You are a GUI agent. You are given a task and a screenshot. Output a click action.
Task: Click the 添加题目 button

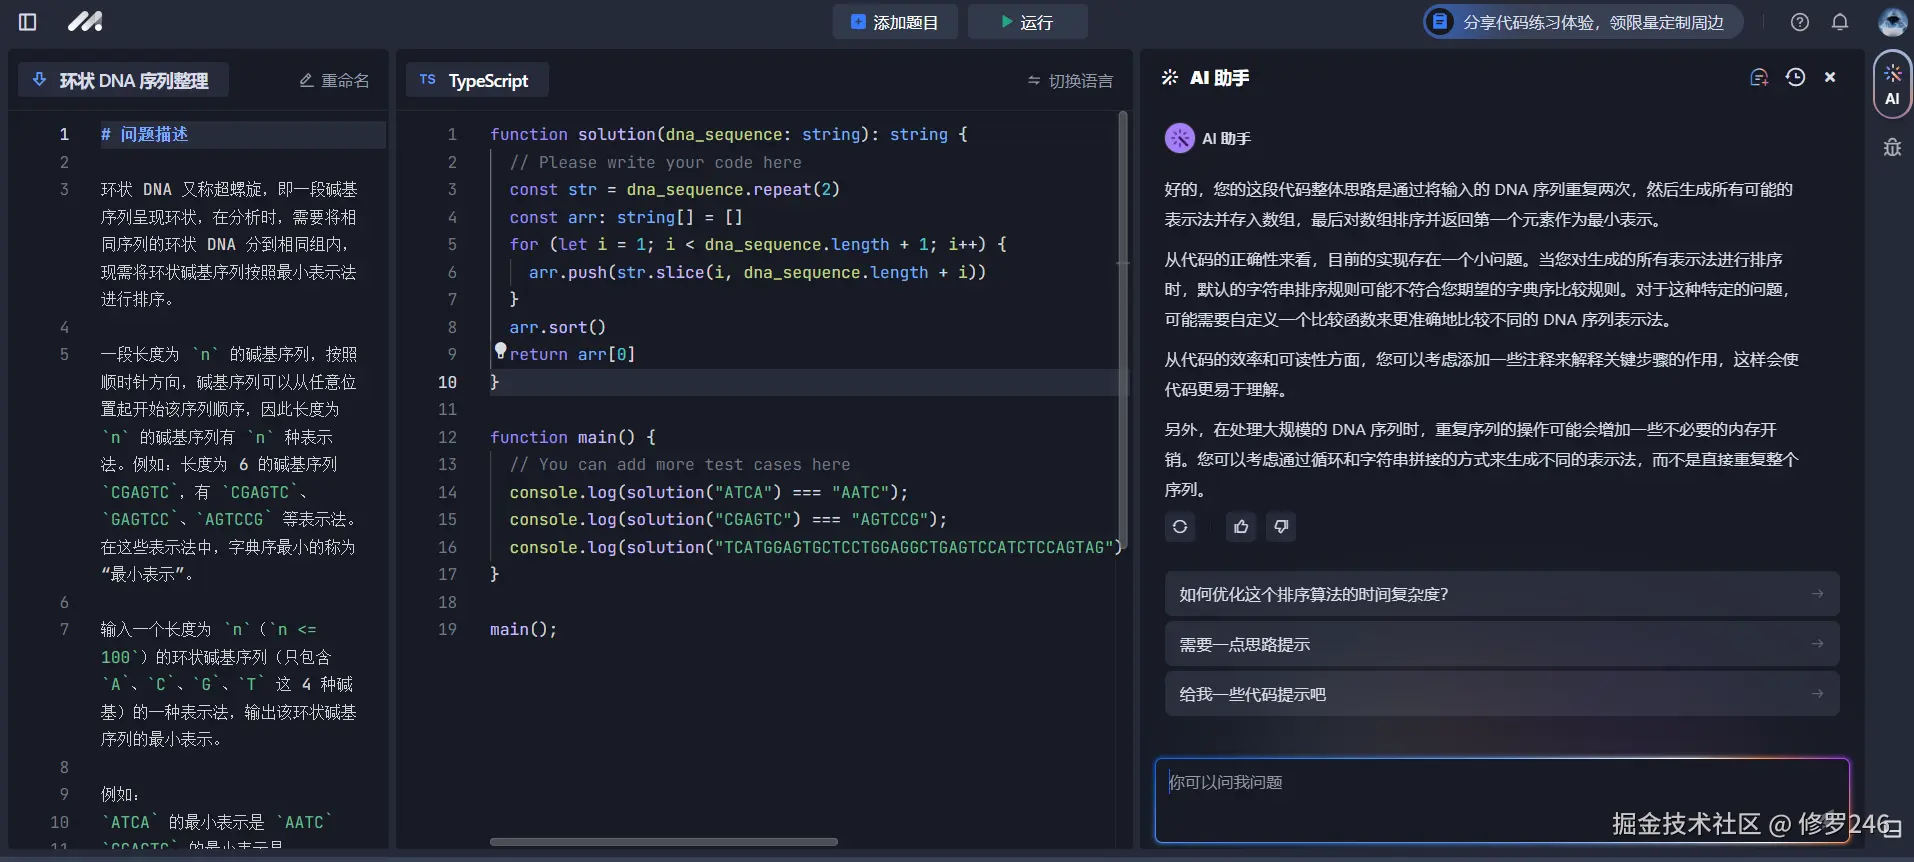[894, 22]
